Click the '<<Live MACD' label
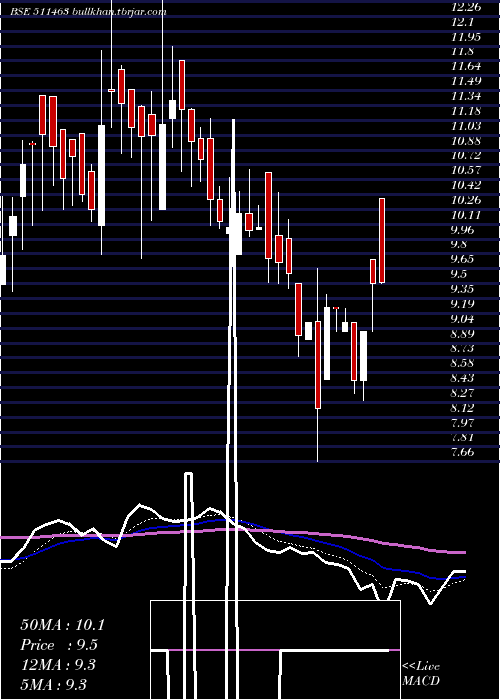Screen dimensions: 500x700 pyautogui.click(x=421, y=673)
